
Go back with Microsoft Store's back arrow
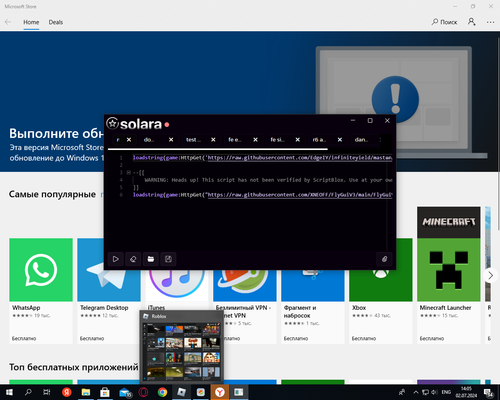pyautogui.click(x=8, y=22)
